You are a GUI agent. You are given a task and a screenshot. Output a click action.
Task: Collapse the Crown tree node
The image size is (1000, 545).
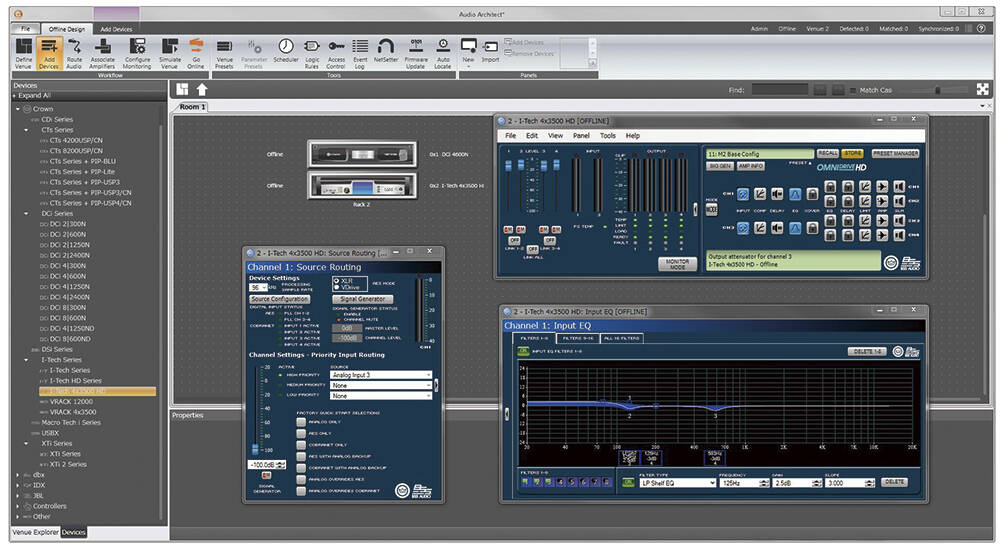(18, 109)
